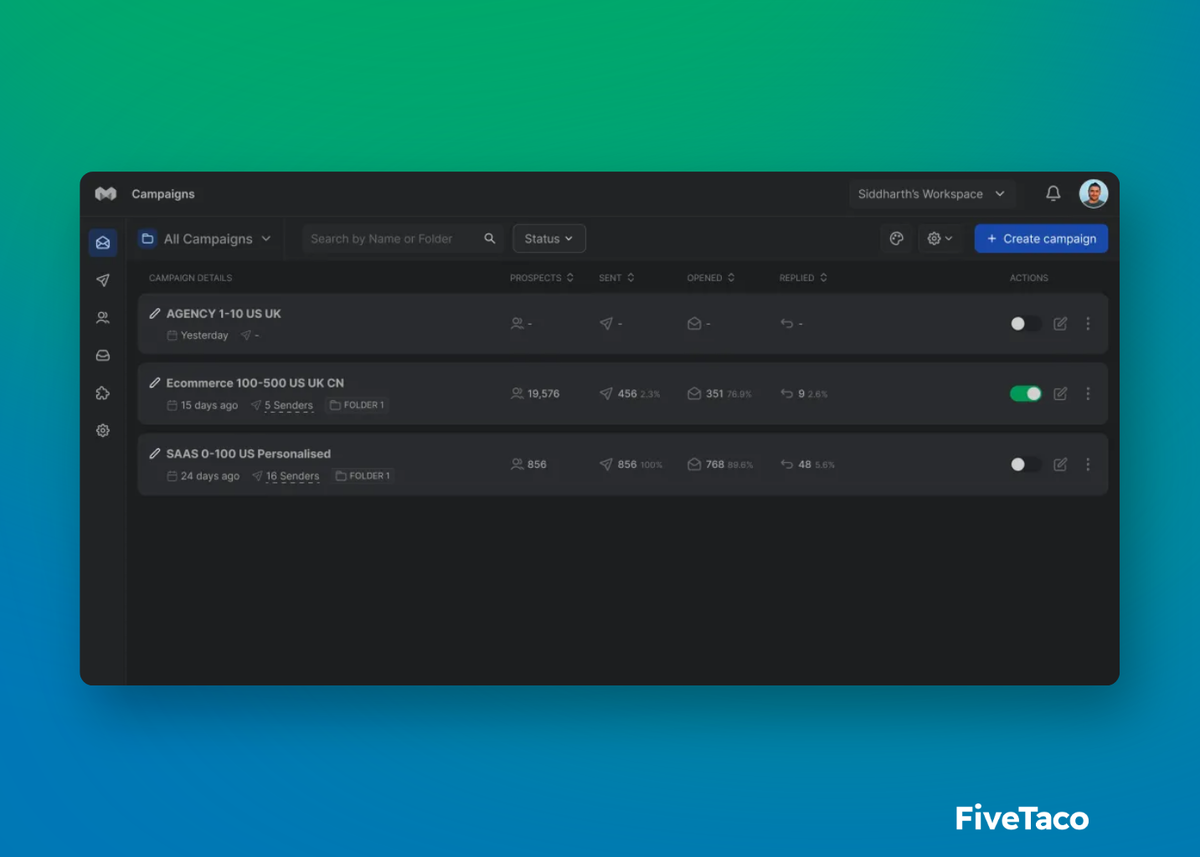Edit the AGENCY 1-10 US UK campaign
The width and height of the screenshot is (1200, 857).
(x=1060, y=324)
